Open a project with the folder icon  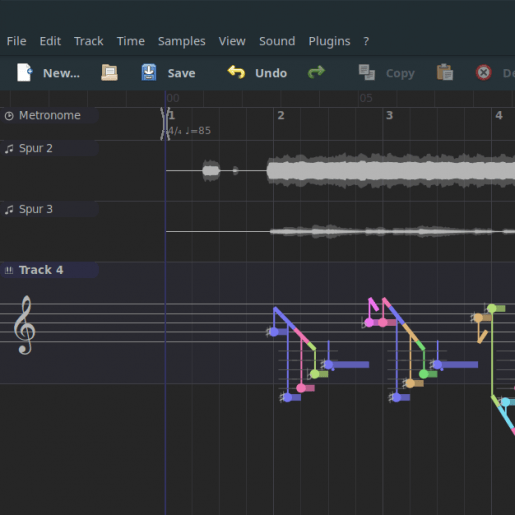[109, 72]
